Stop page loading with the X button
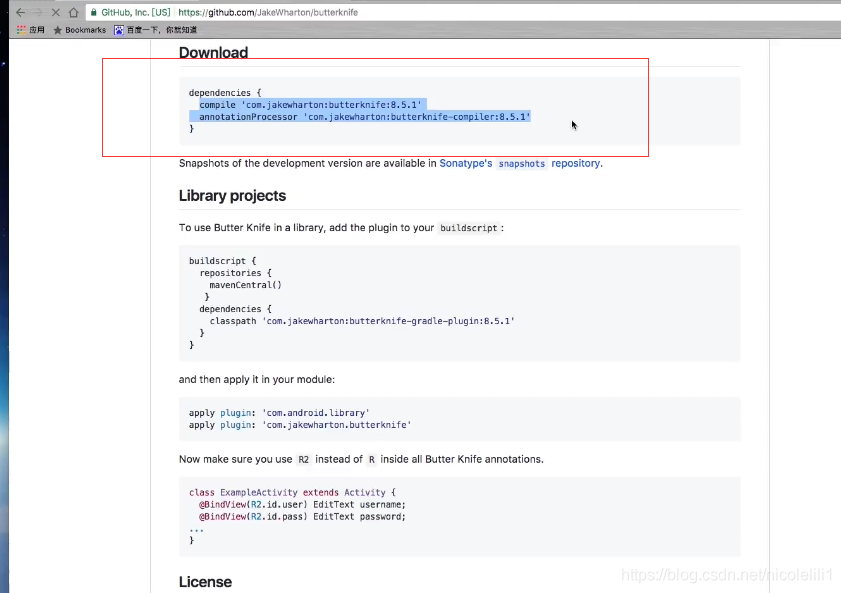841x593 pixels. click(x=55, y=12)
